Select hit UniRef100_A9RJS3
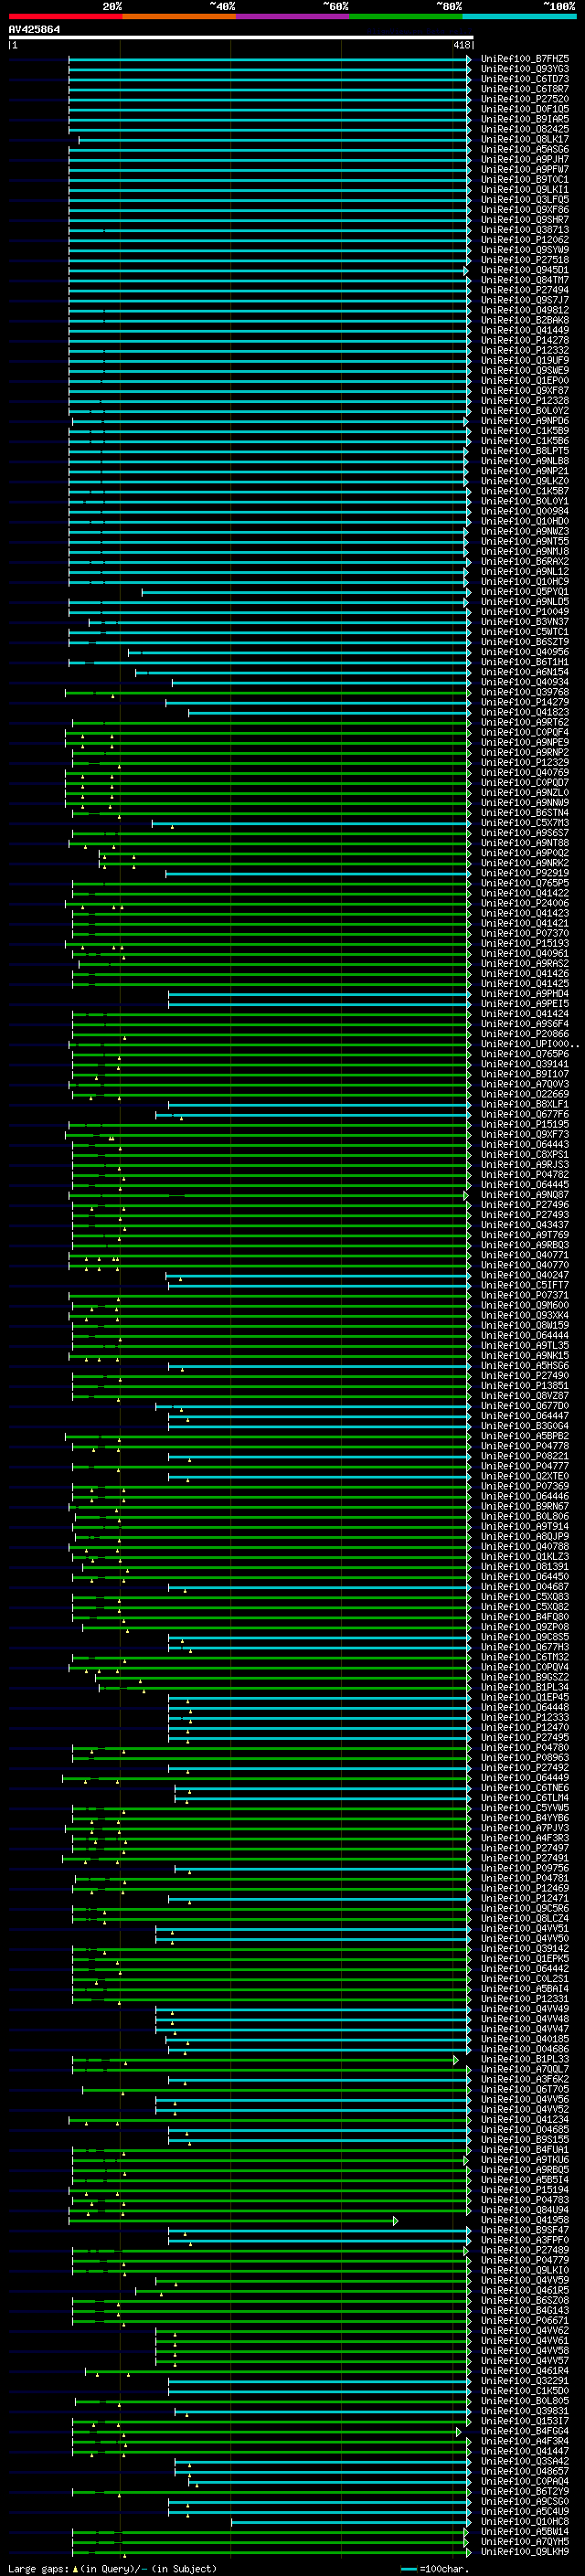Viewport: 585px width, 2576px height. point(524,1165)
